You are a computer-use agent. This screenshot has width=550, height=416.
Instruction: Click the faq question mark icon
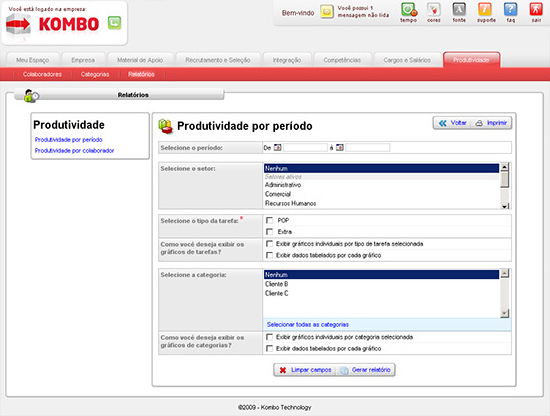tap(510, 9)
